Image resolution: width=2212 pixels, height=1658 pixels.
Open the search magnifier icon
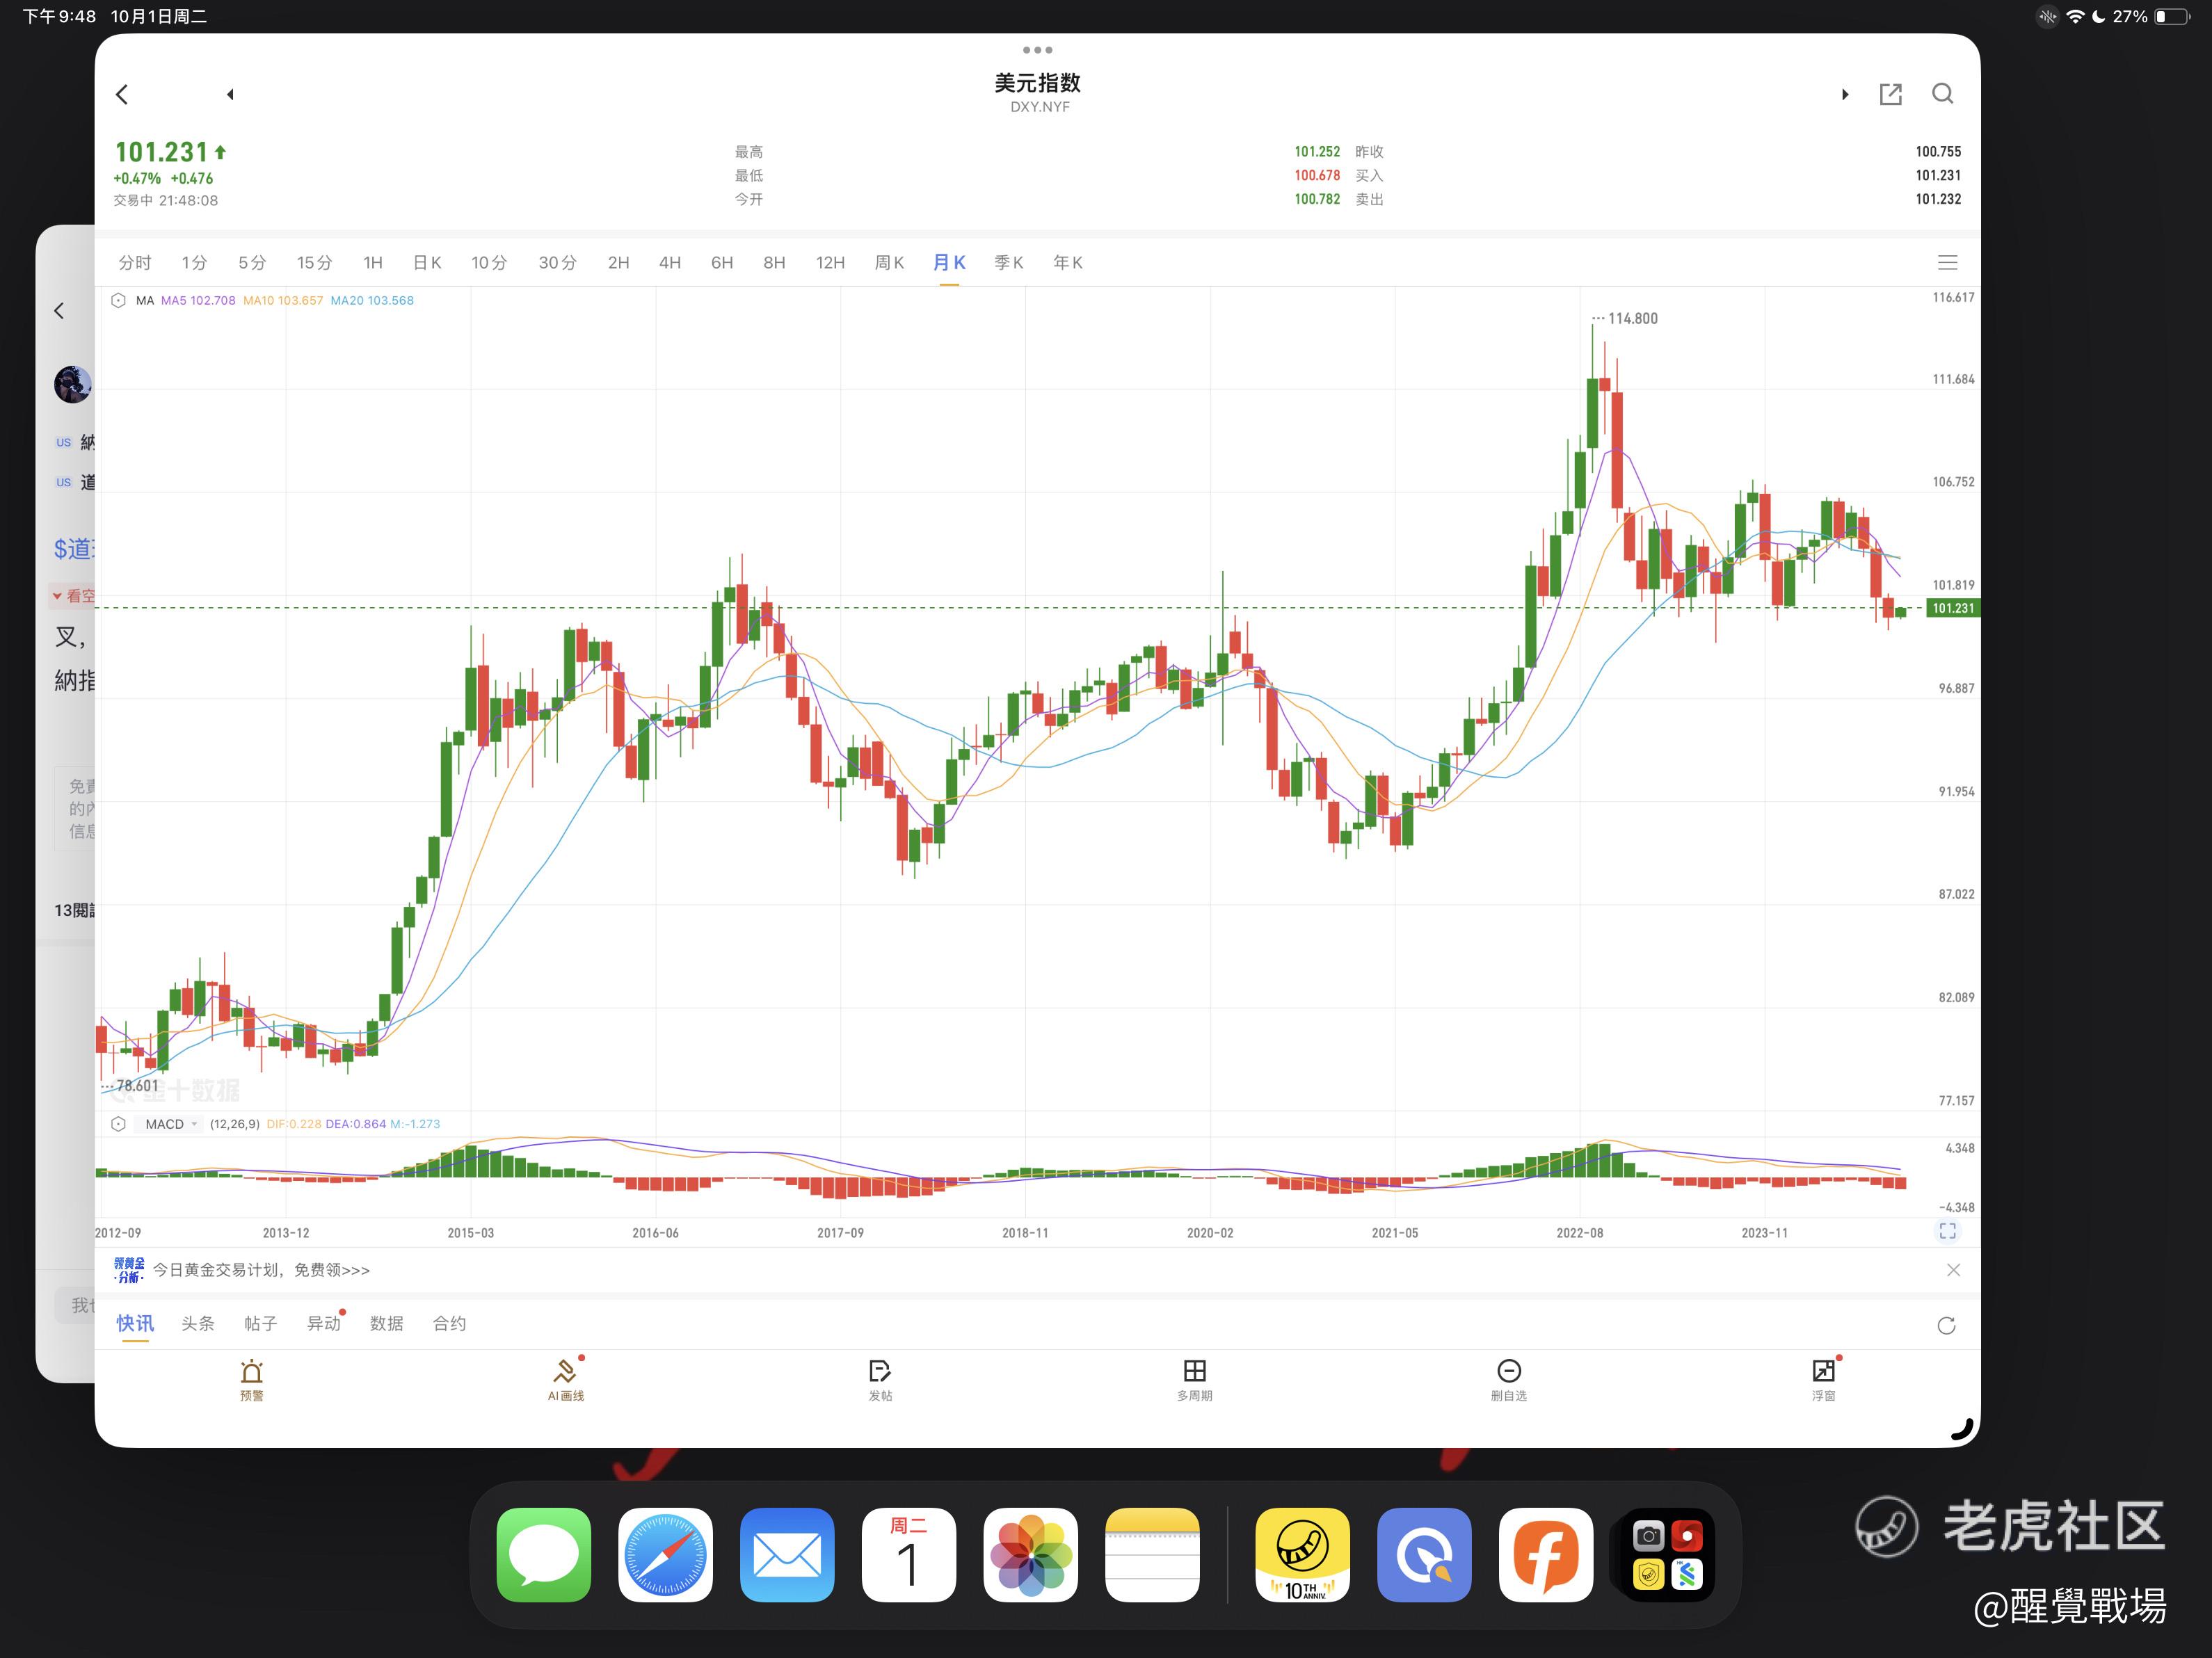pyautogui.click(x=1942, y=94)
